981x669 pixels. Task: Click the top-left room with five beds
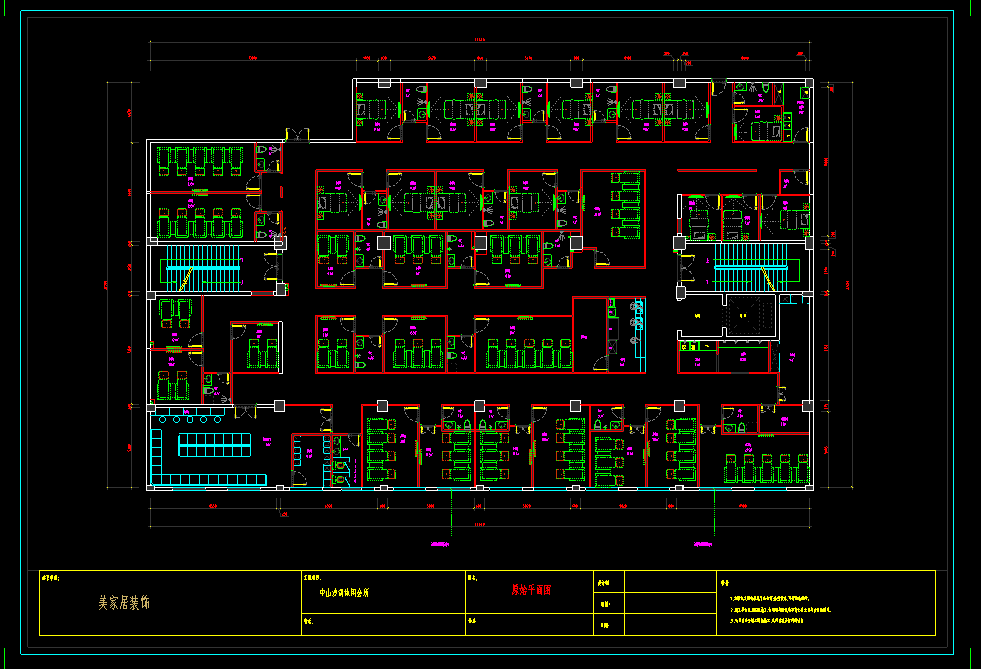198,165
